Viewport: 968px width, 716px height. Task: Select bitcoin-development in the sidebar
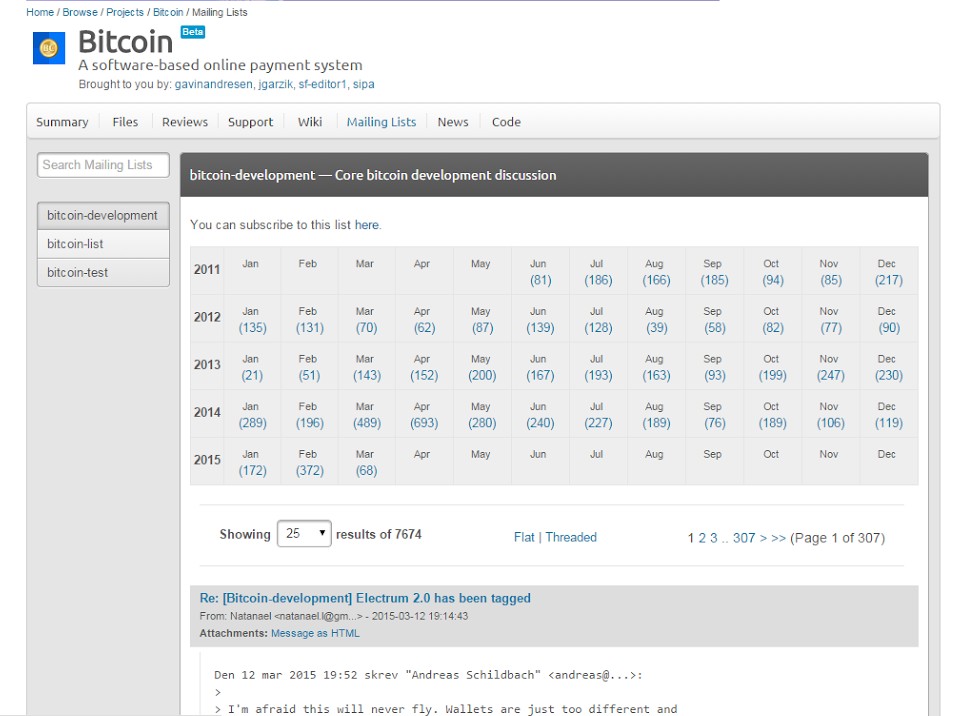point(103,215)
